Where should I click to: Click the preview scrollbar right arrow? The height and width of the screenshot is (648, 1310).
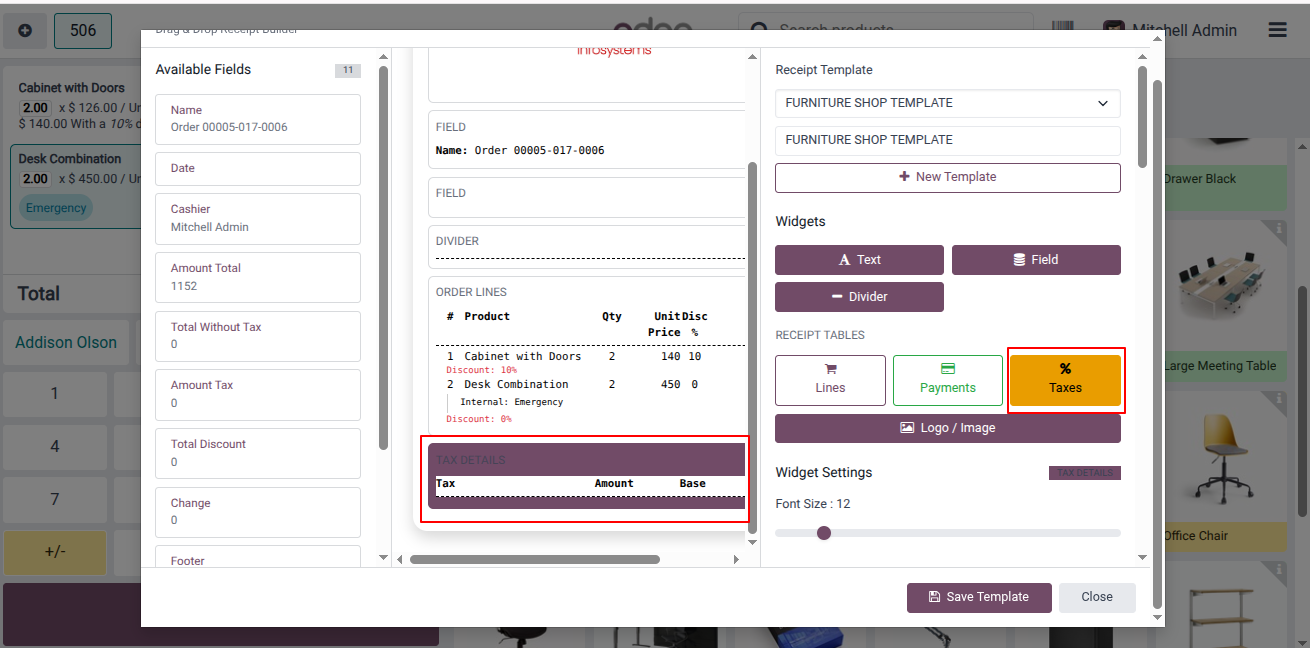click(737, 559)
